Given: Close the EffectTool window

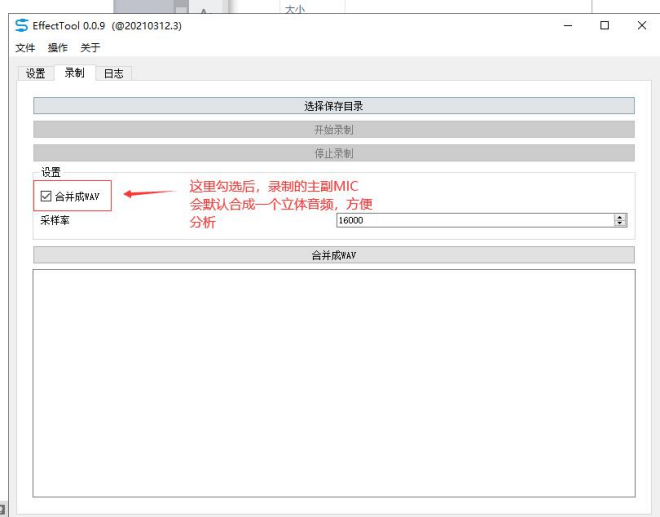Looking at the screenshot, I should point(641,26).
